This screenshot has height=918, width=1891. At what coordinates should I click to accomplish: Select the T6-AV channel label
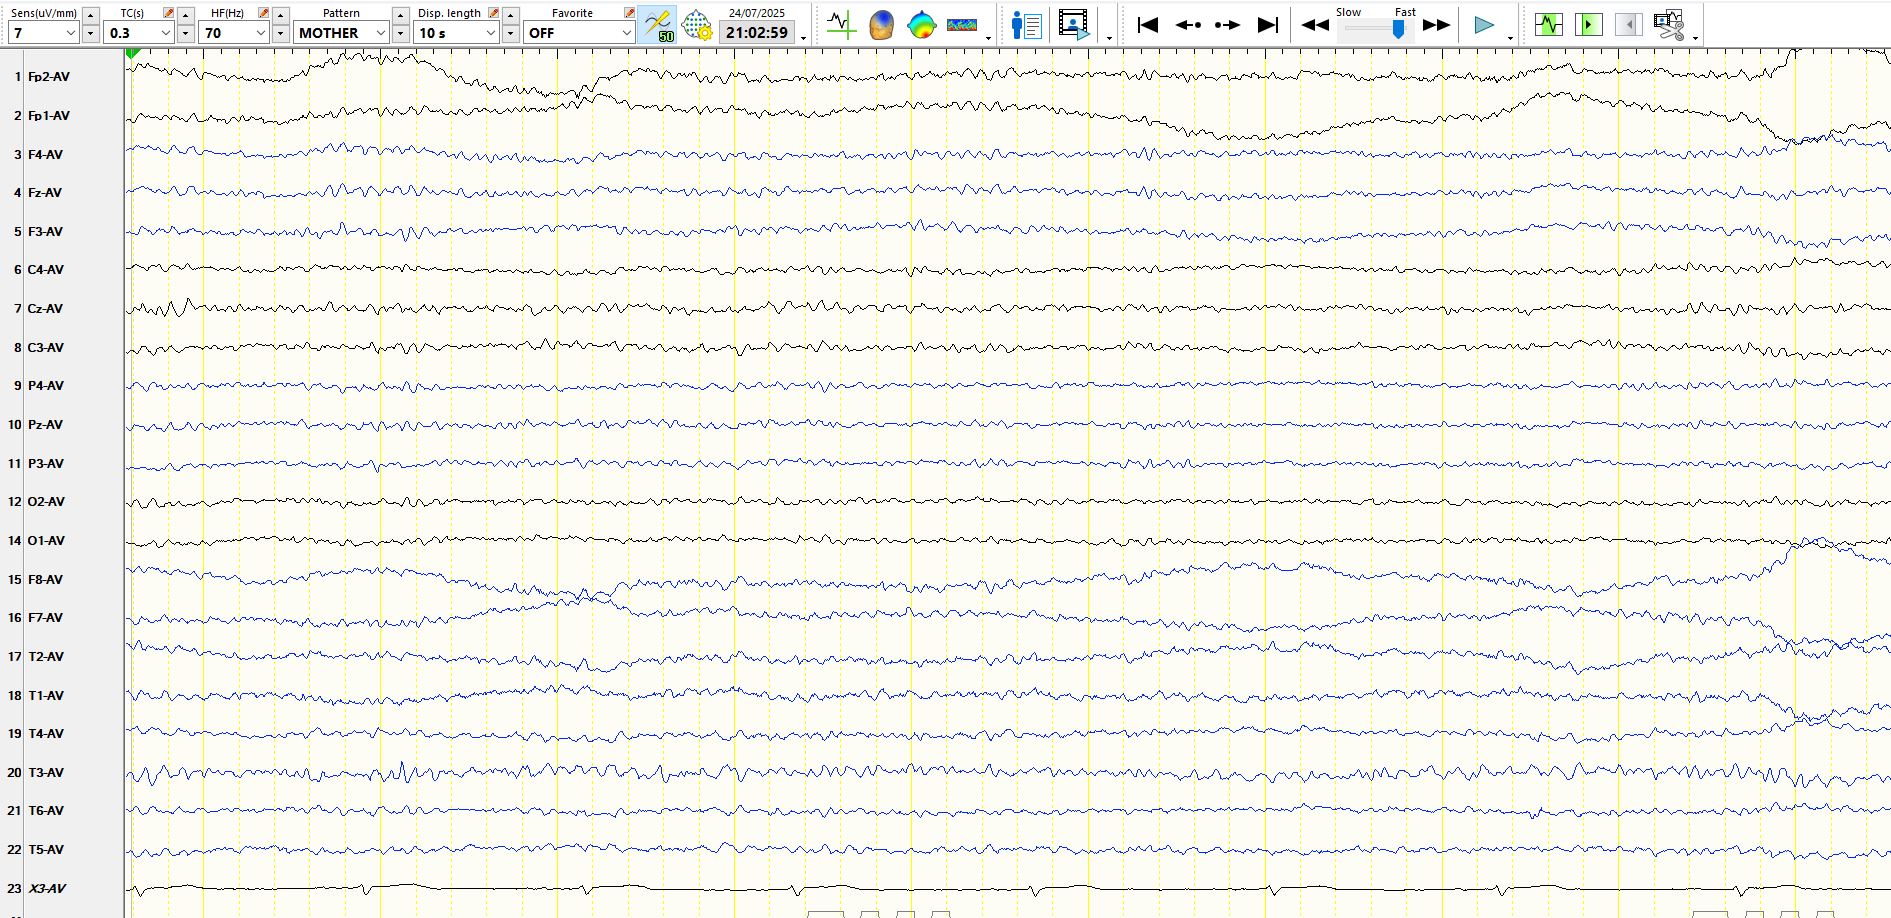point(46,811)
